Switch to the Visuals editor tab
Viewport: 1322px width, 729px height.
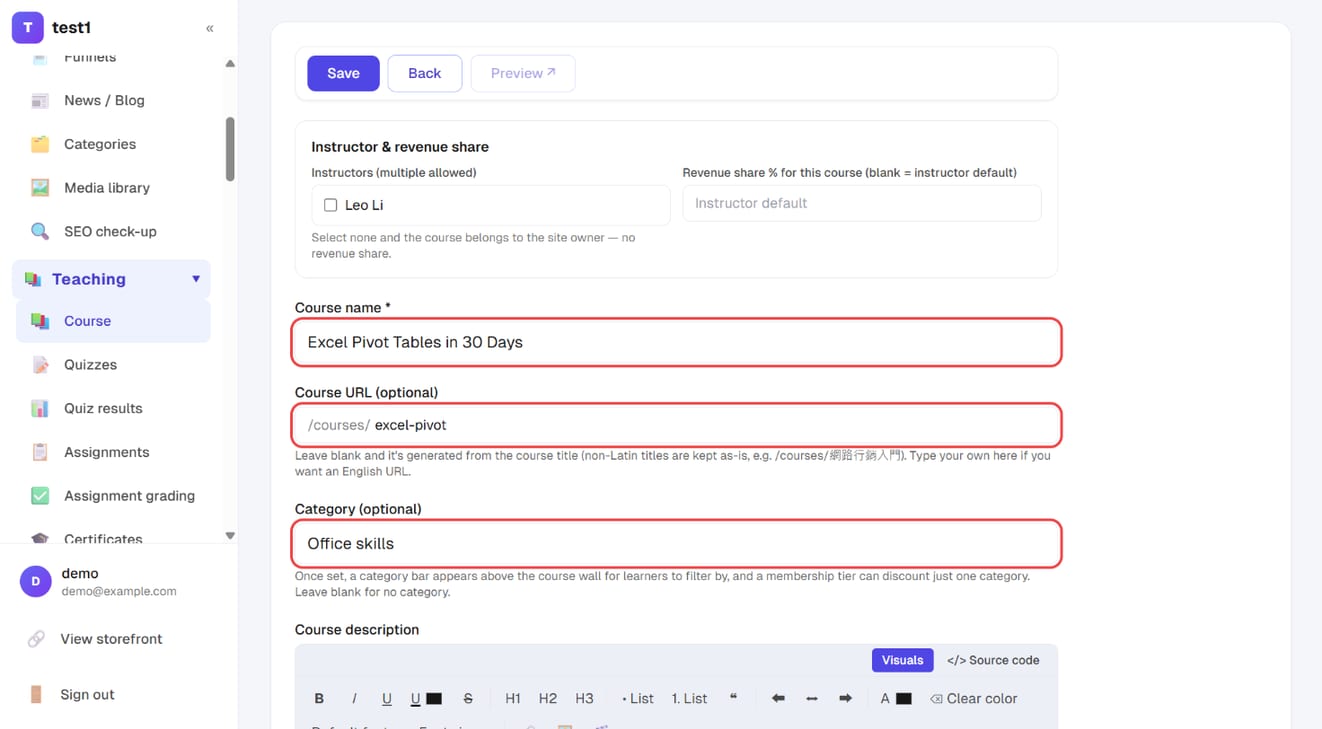coord(902,660)
